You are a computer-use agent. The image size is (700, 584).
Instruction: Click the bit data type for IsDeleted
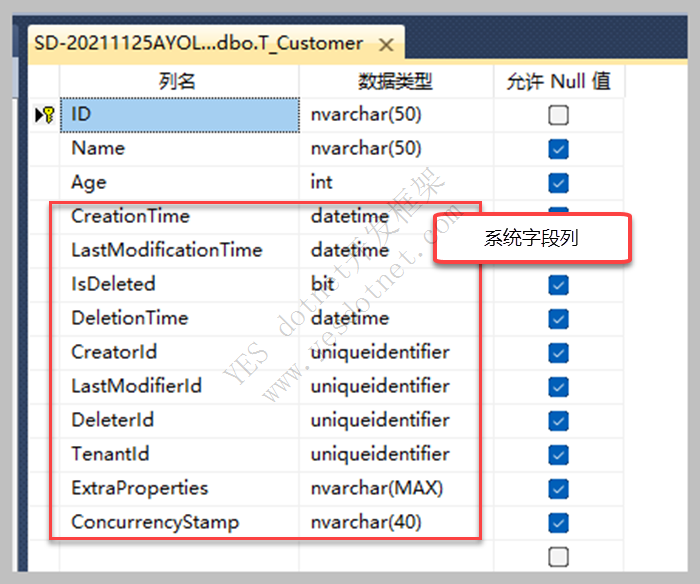pos(396,284)
